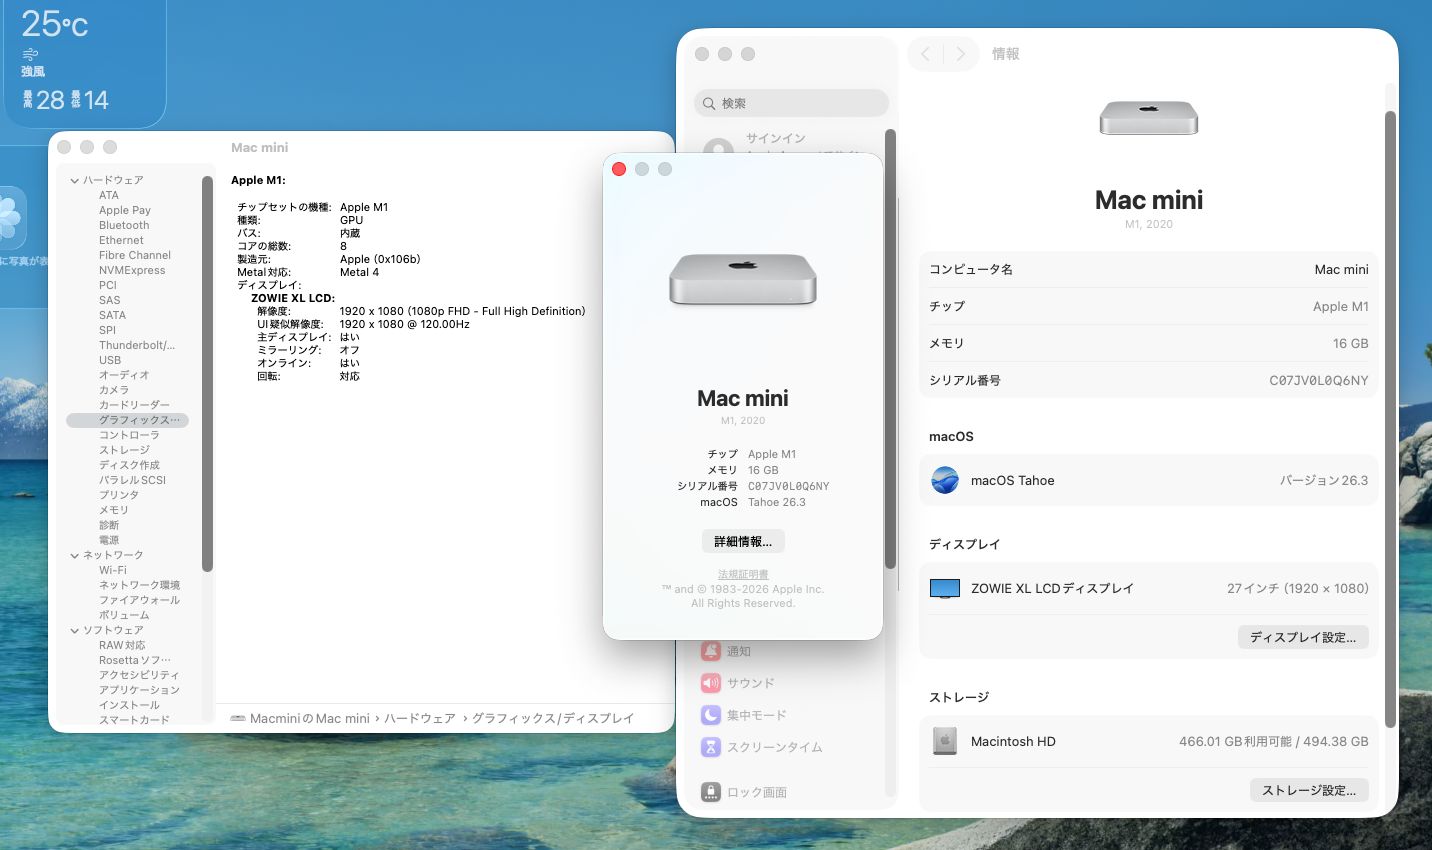Go back with the Settings back arrow
This screenshot has width=1432, height=850.
[x=926, y=54]
